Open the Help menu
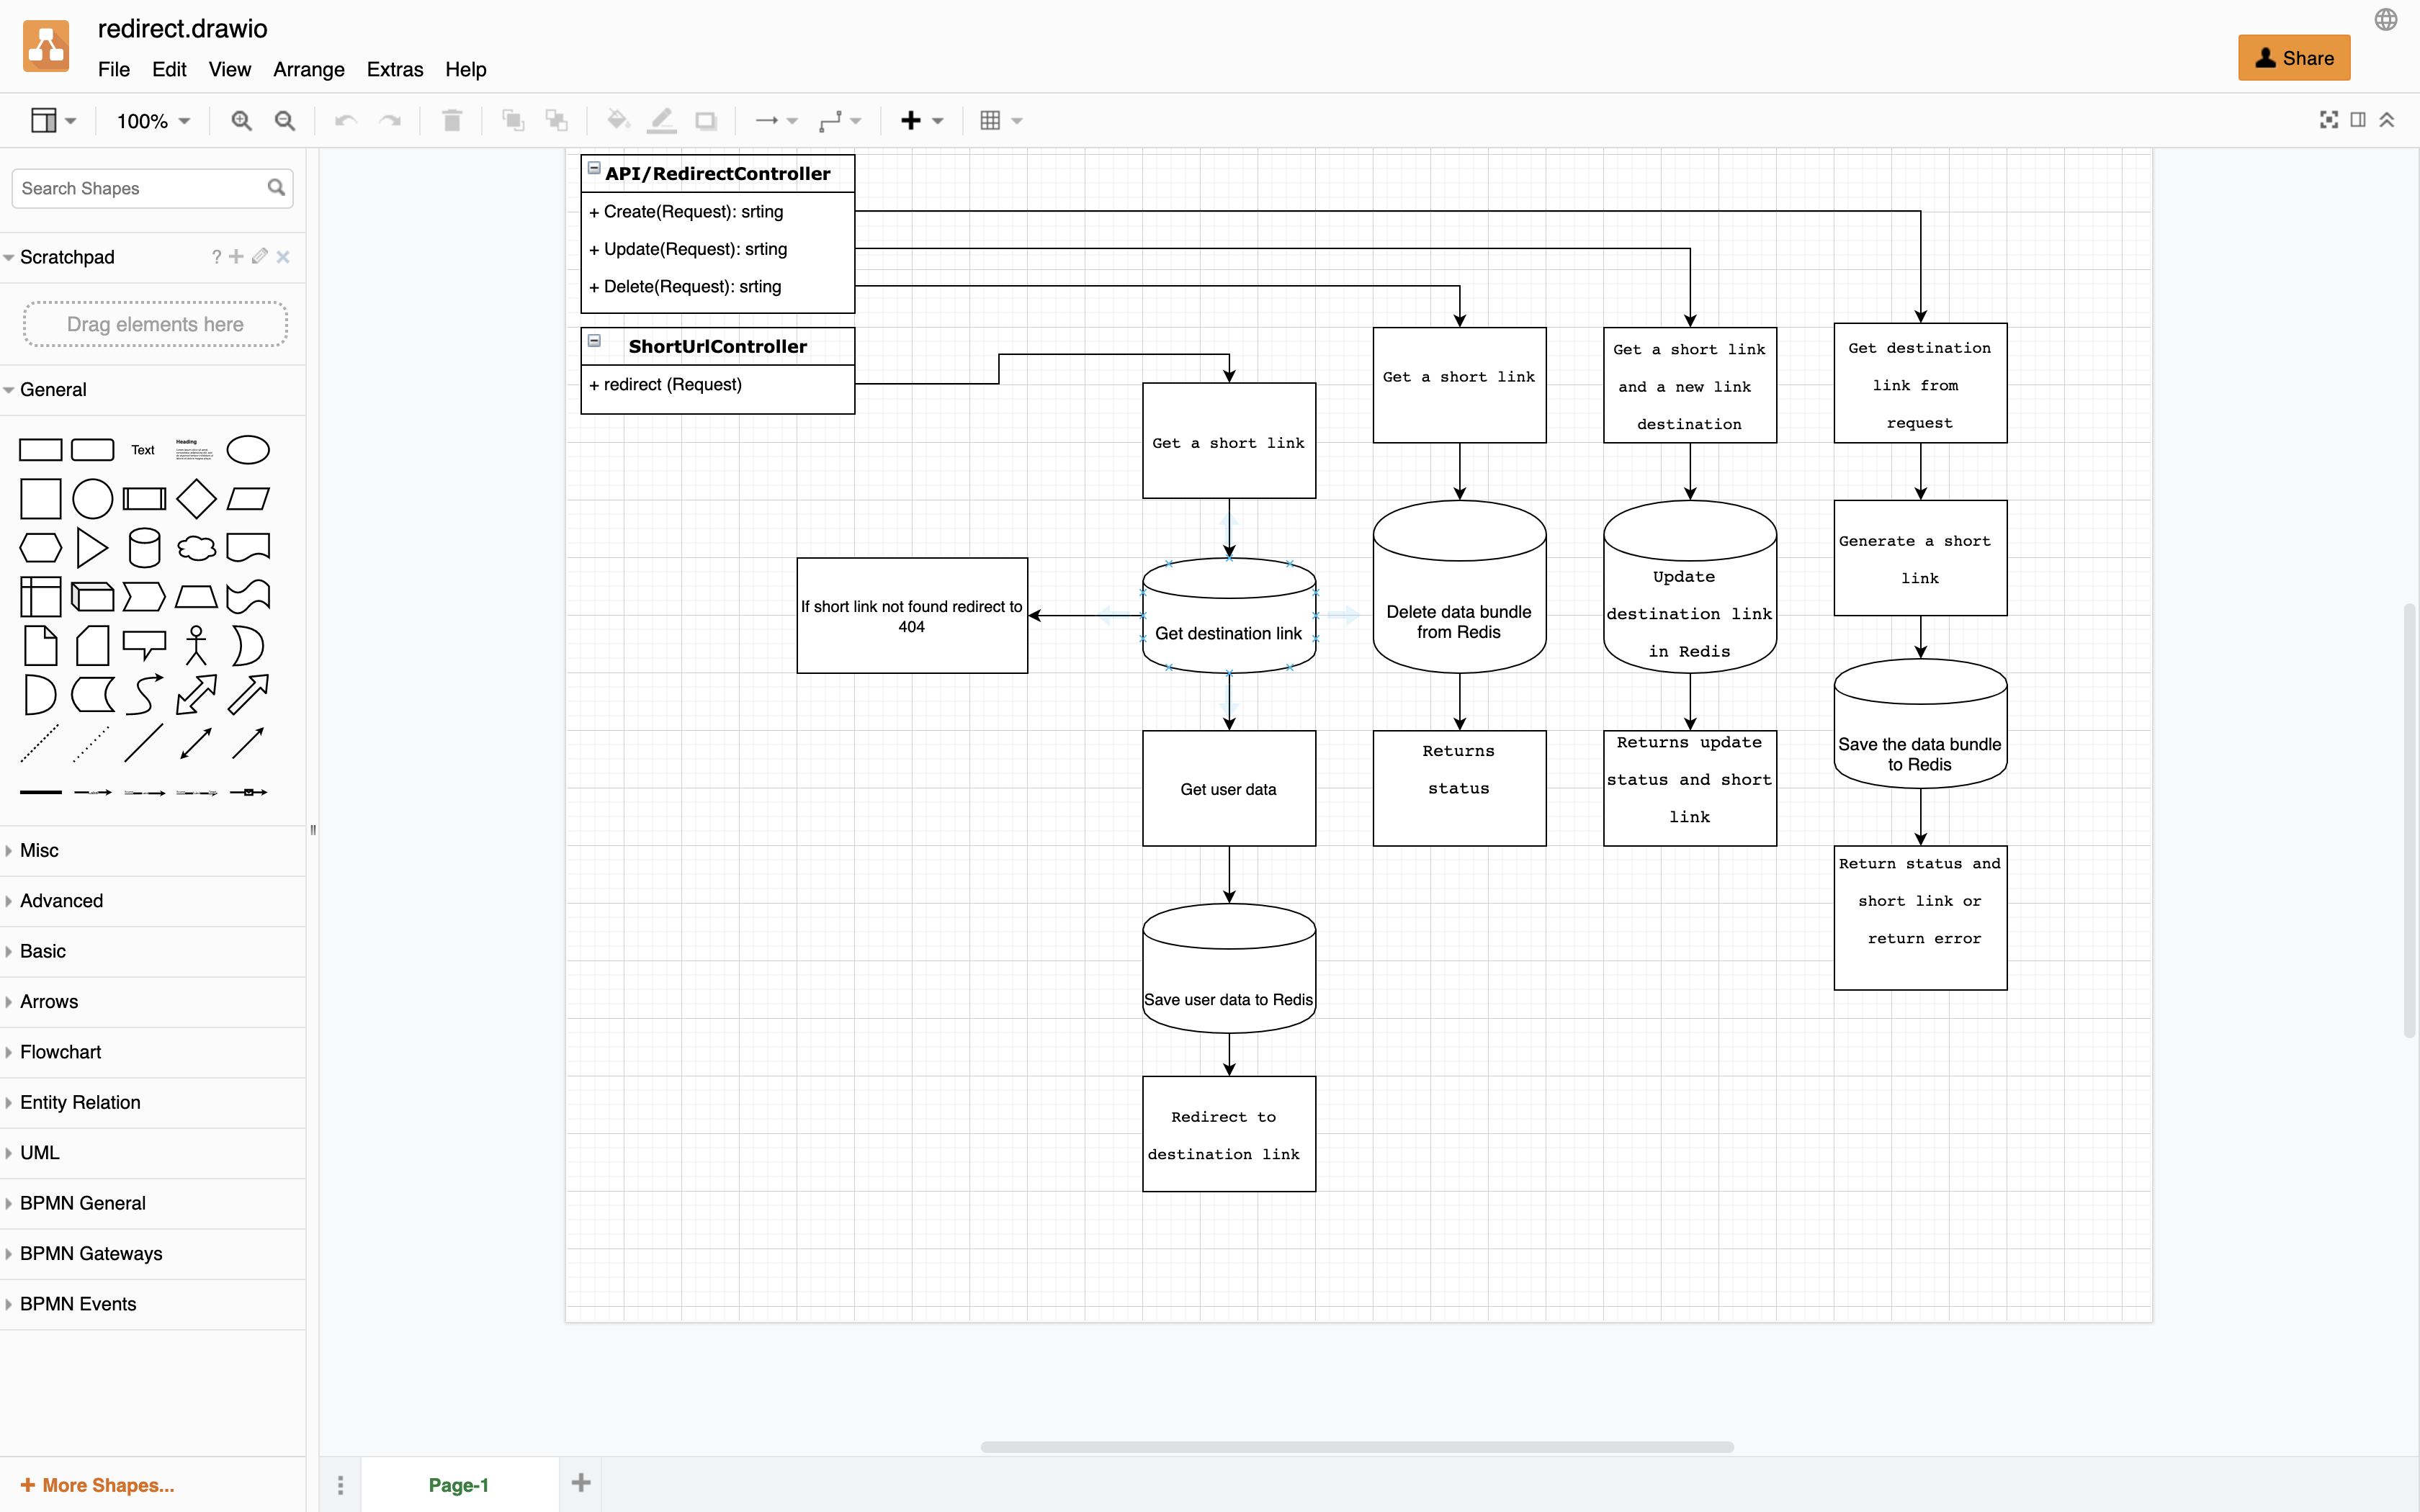The image size is (2420, 1512). (465, 69)
